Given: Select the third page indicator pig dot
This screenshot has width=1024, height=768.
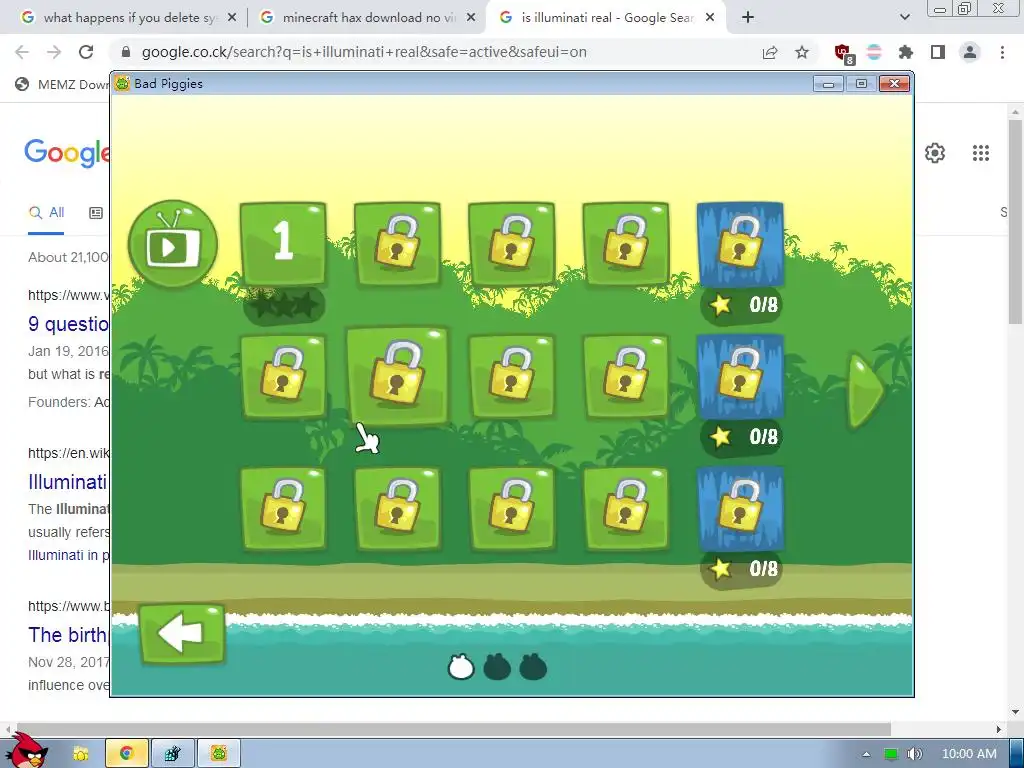Looking at the screenshot, I should pyautogui.click(x=532, y=667).
